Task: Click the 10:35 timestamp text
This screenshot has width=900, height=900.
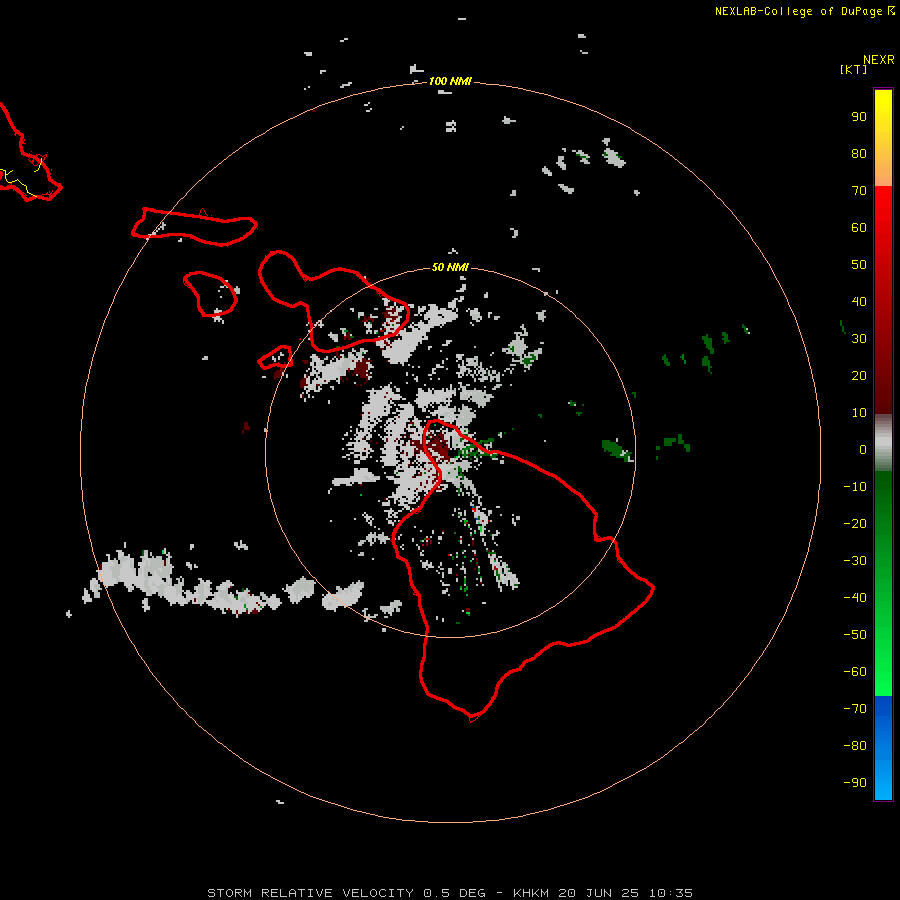Action: tap(670, 893)
